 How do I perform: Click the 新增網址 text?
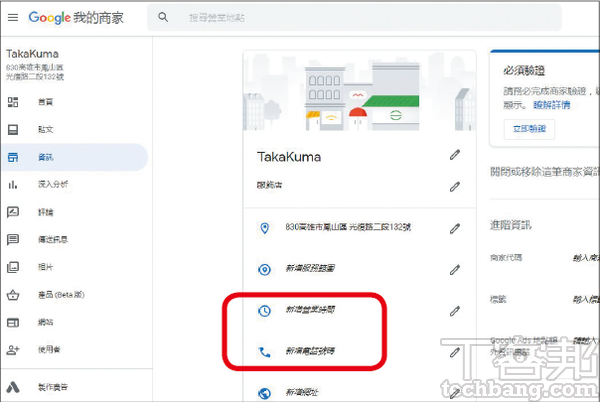[302, 392]
